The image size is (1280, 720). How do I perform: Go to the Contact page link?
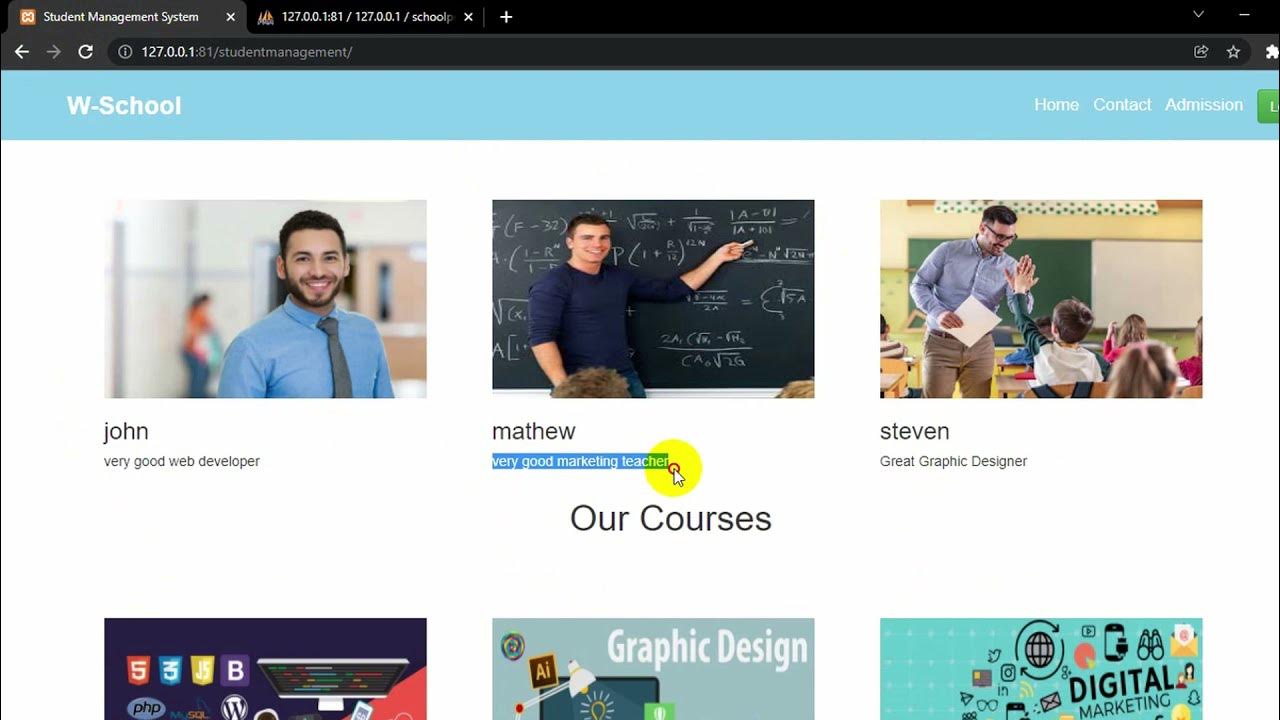click(x=1122, y=105)
